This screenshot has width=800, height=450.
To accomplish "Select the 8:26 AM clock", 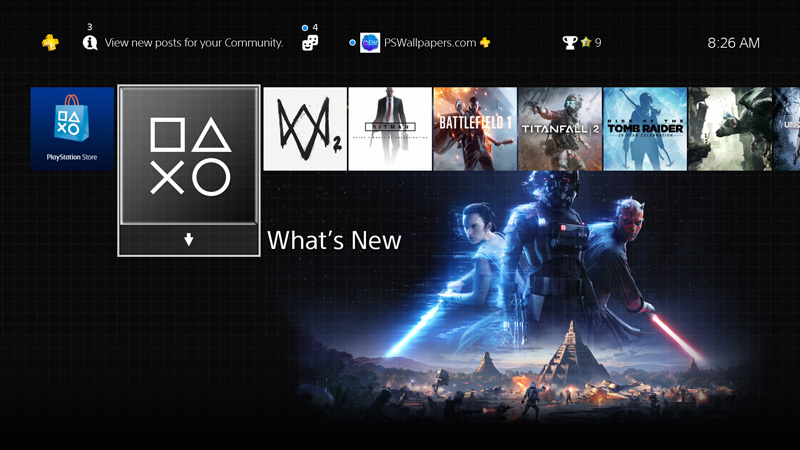I will click(x=733, y=43).
